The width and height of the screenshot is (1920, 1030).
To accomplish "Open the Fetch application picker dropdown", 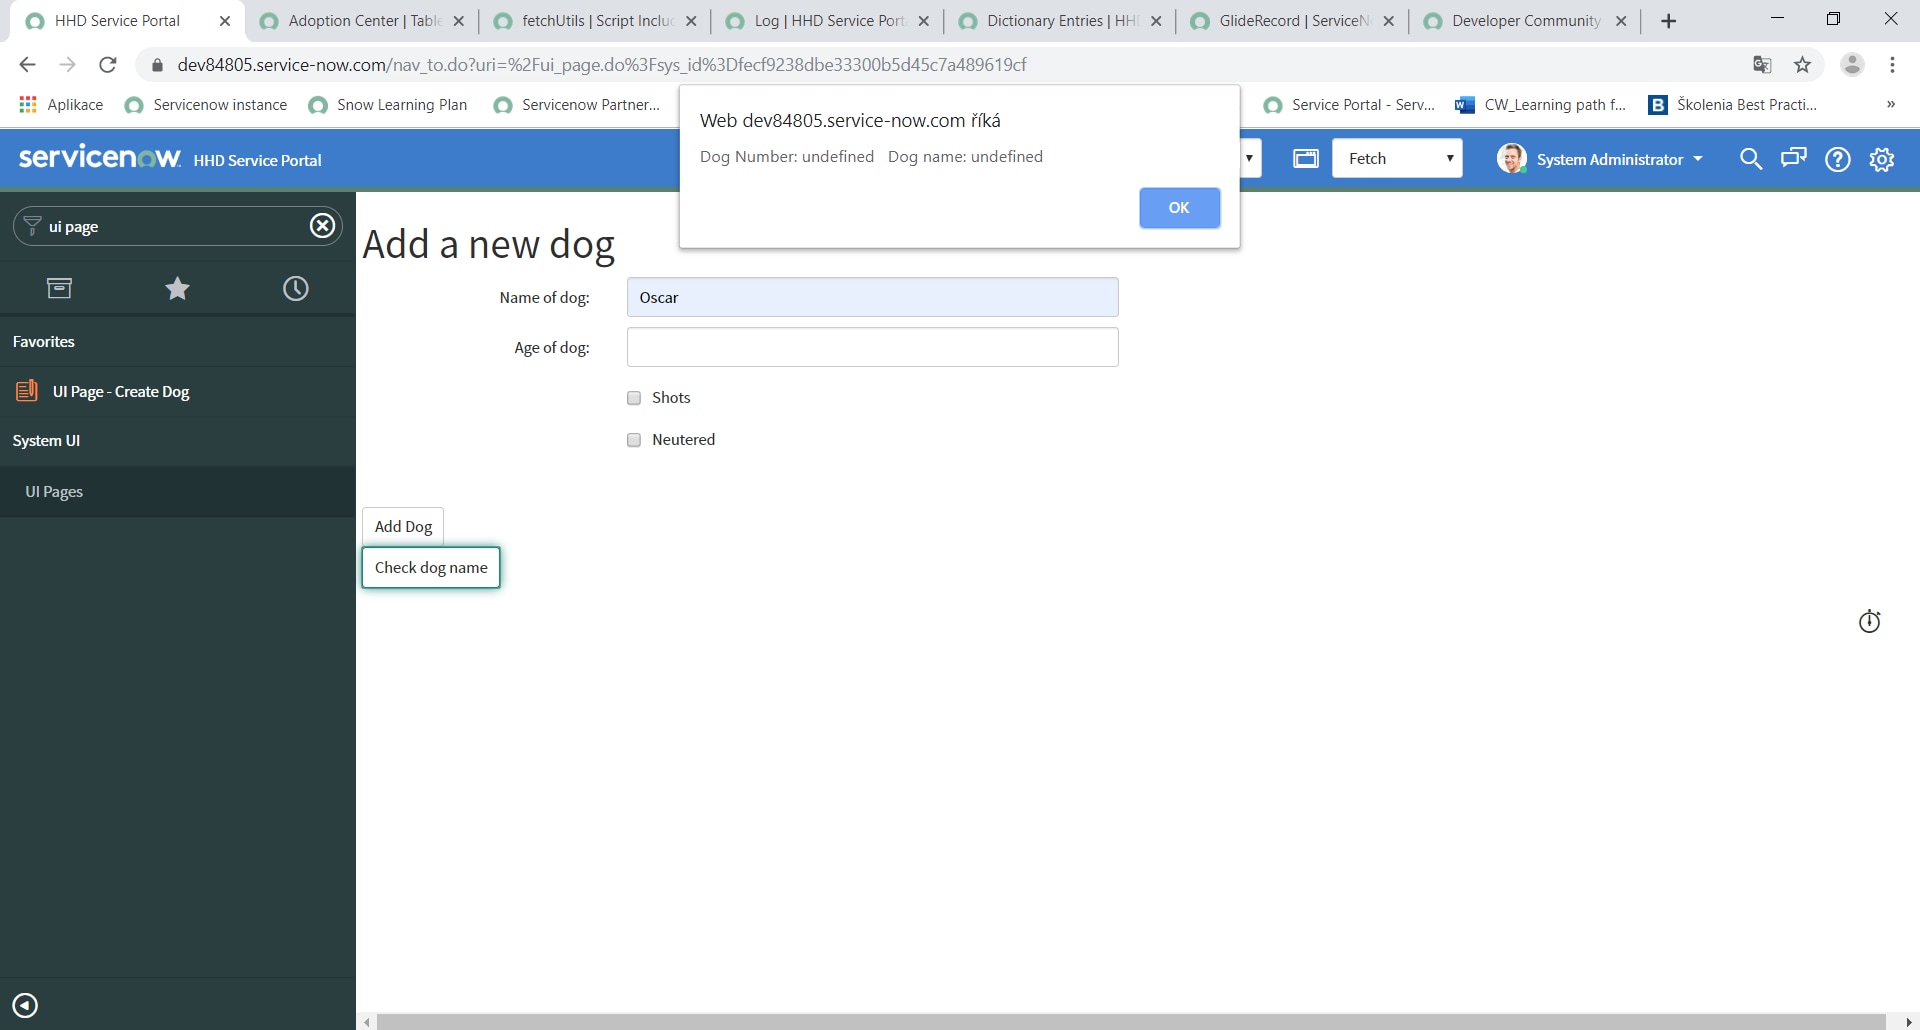I will [x=1397, y=158].
